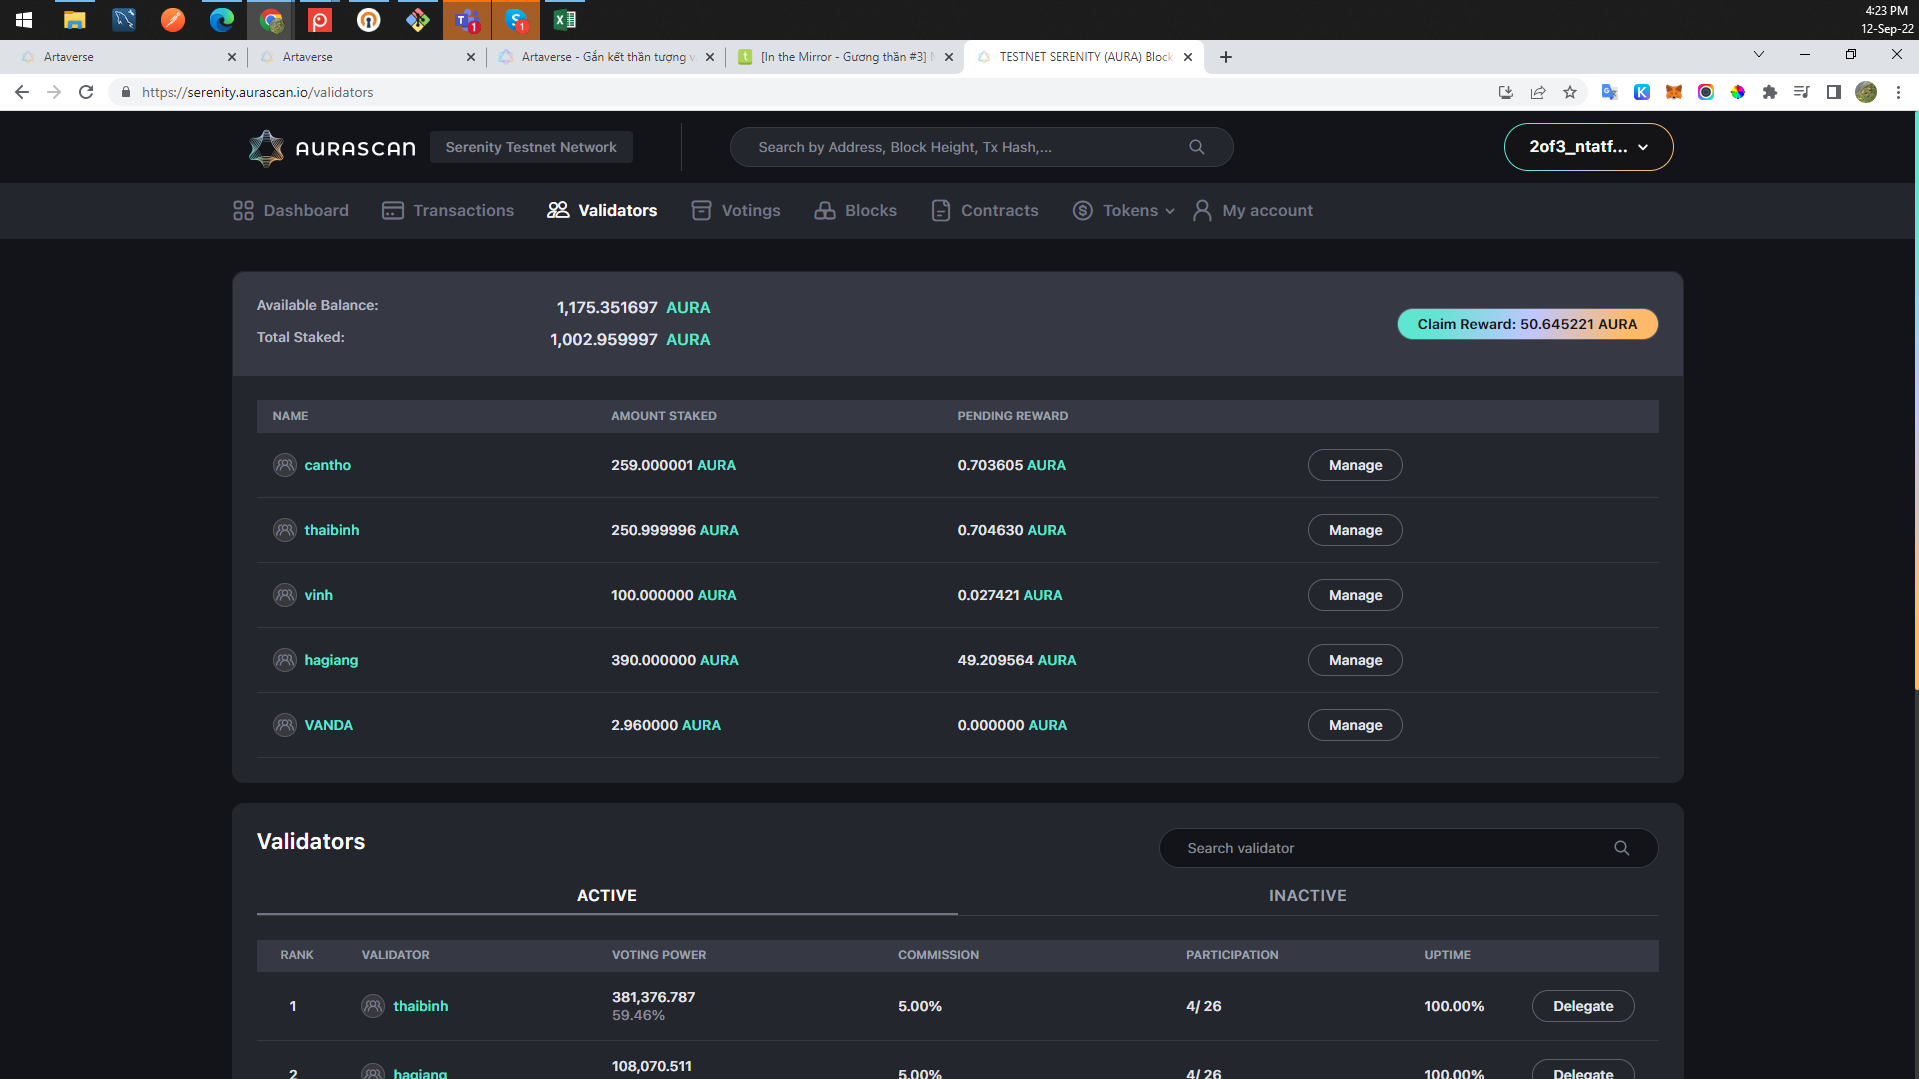Switch to the INACTIVE validators tab

[1307, 895]
